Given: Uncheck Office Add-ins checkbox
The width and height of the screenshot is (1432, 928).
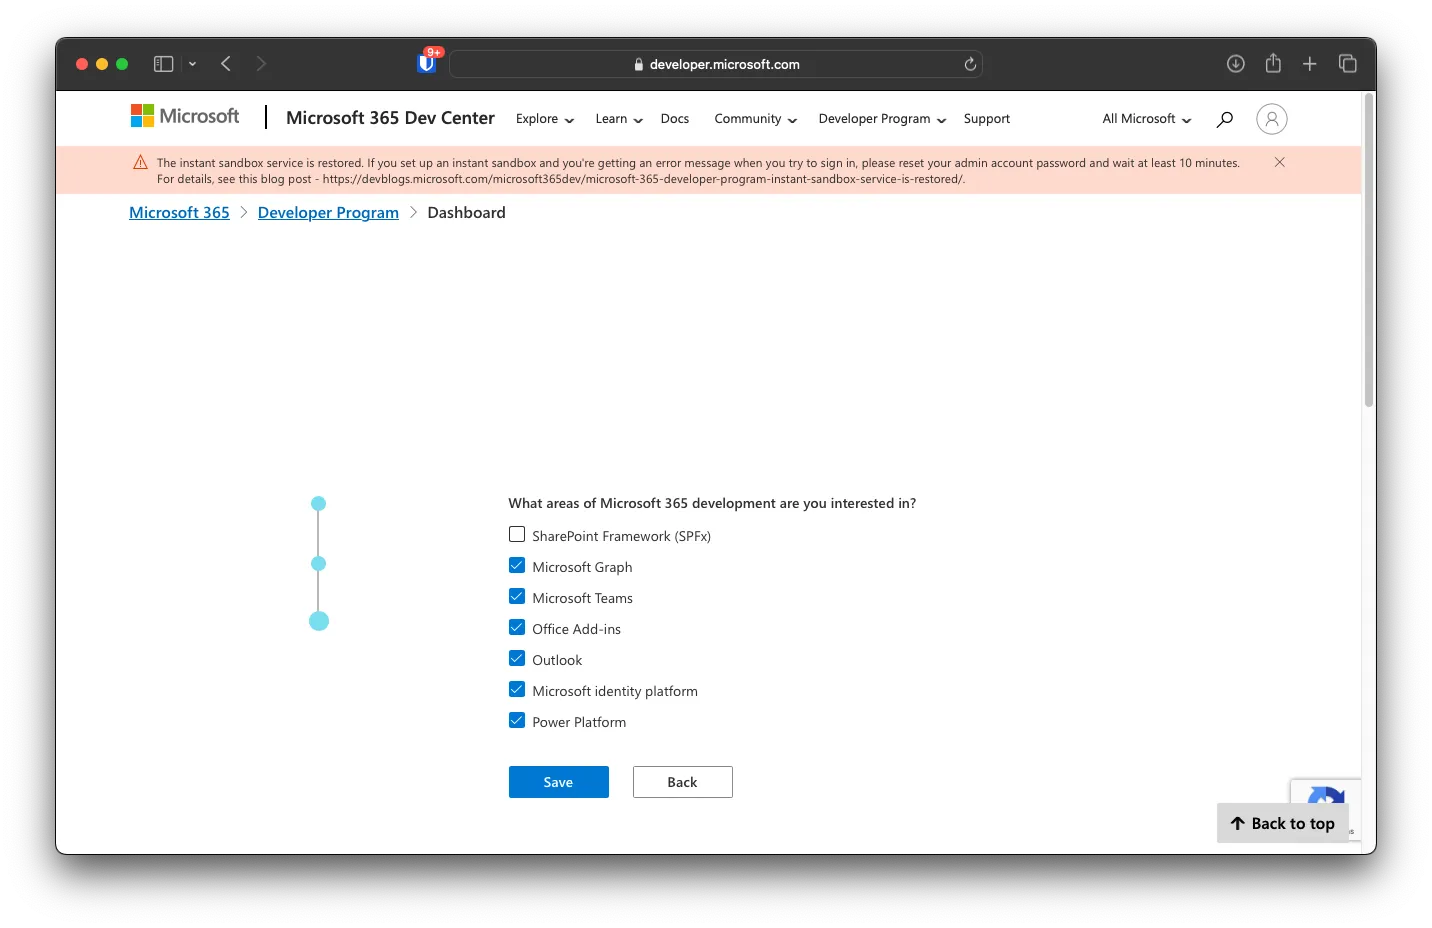Looking at the screenshot, I should click(x=517, y=628).
